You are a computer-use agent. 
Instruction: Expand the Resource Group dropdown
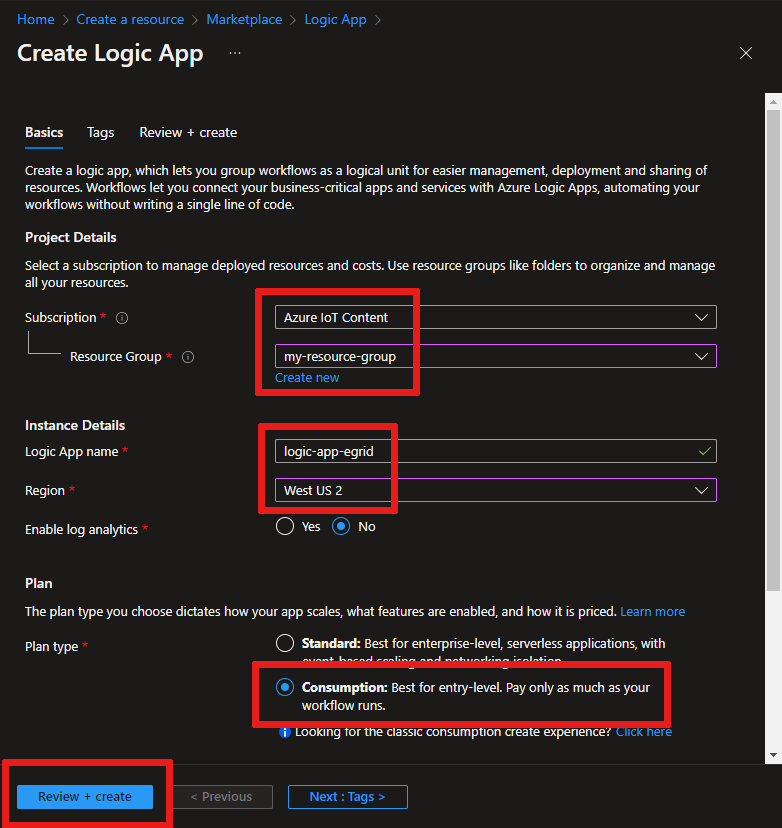point(496,356)
